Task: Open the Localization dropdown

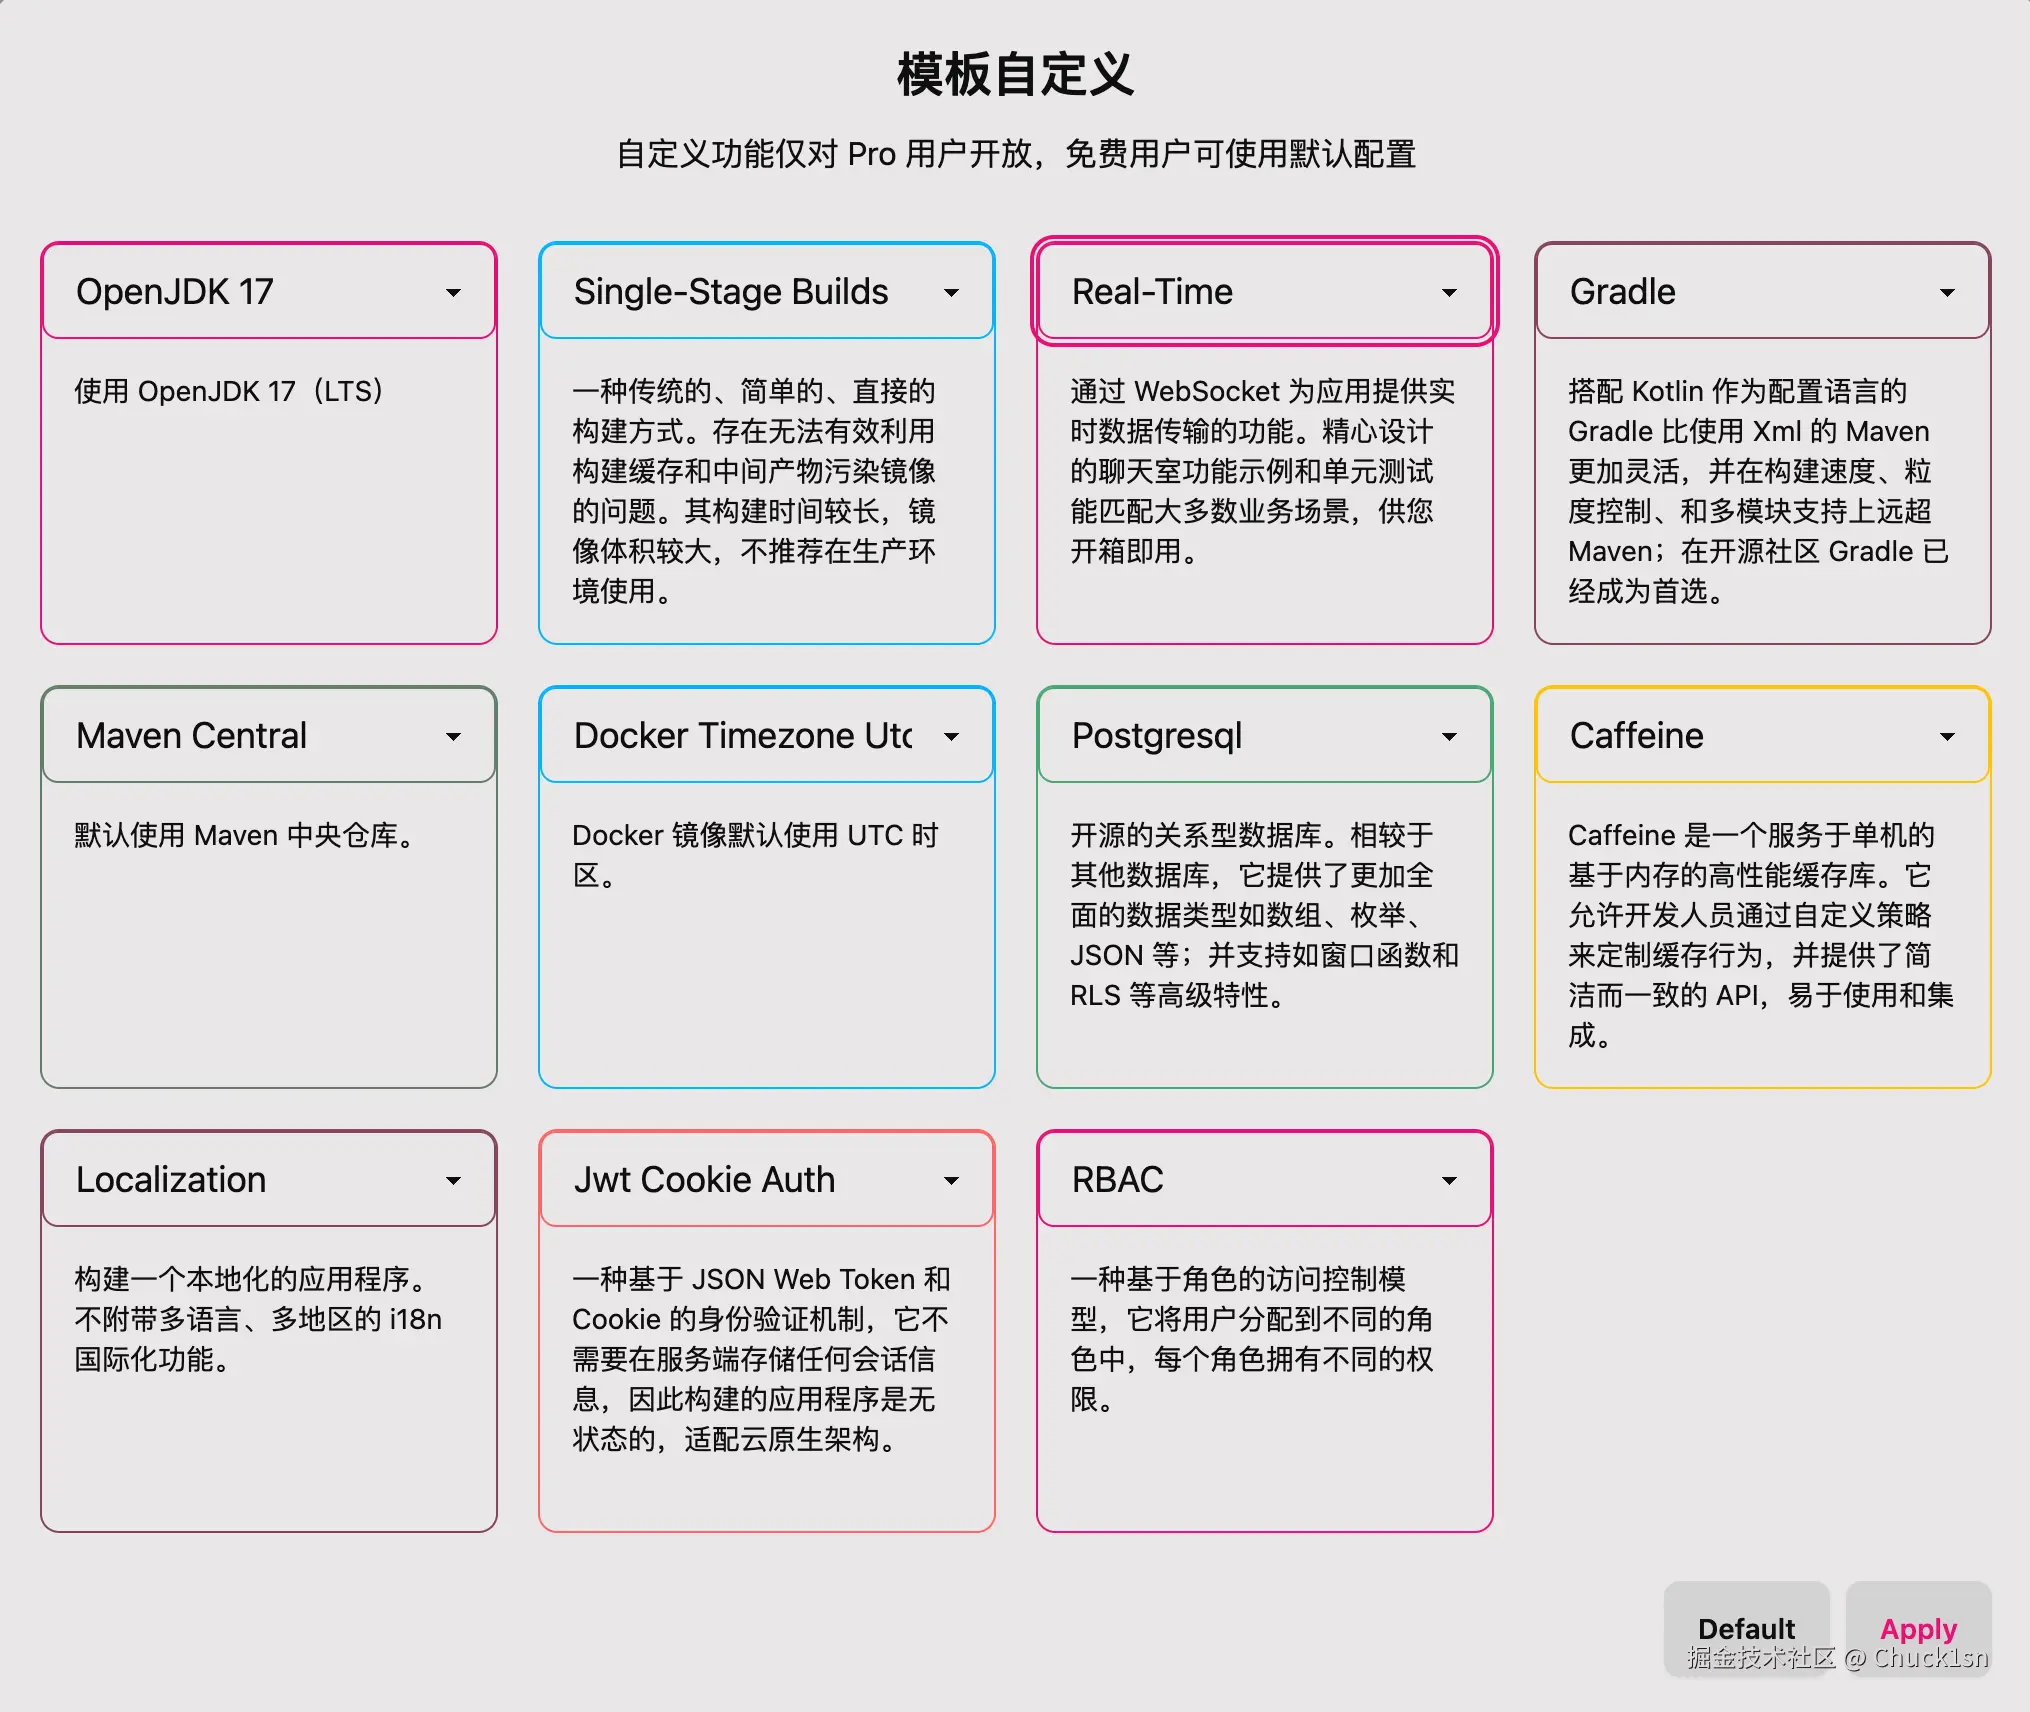Action: (x=453, y=1180)
